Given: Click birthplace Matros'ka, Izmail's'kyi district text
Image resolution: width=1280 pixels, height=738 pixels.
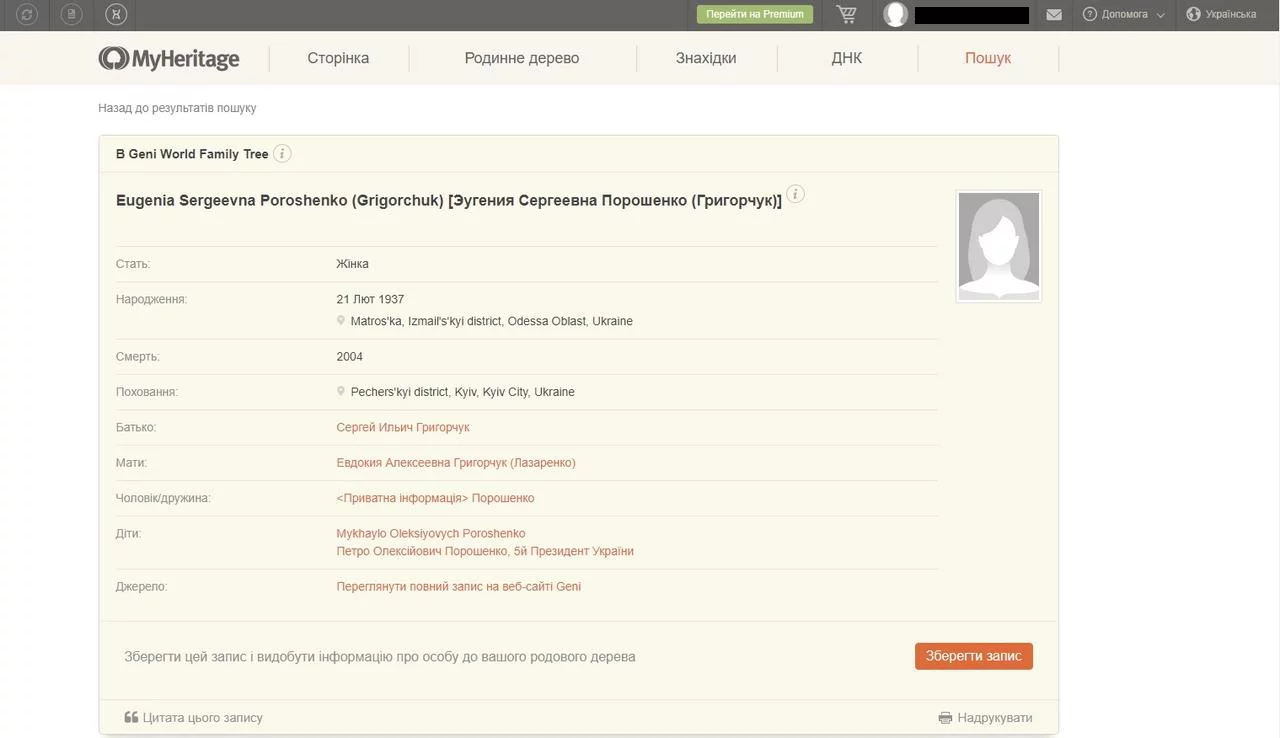Looking at the screenshot, I should [492, 321].
